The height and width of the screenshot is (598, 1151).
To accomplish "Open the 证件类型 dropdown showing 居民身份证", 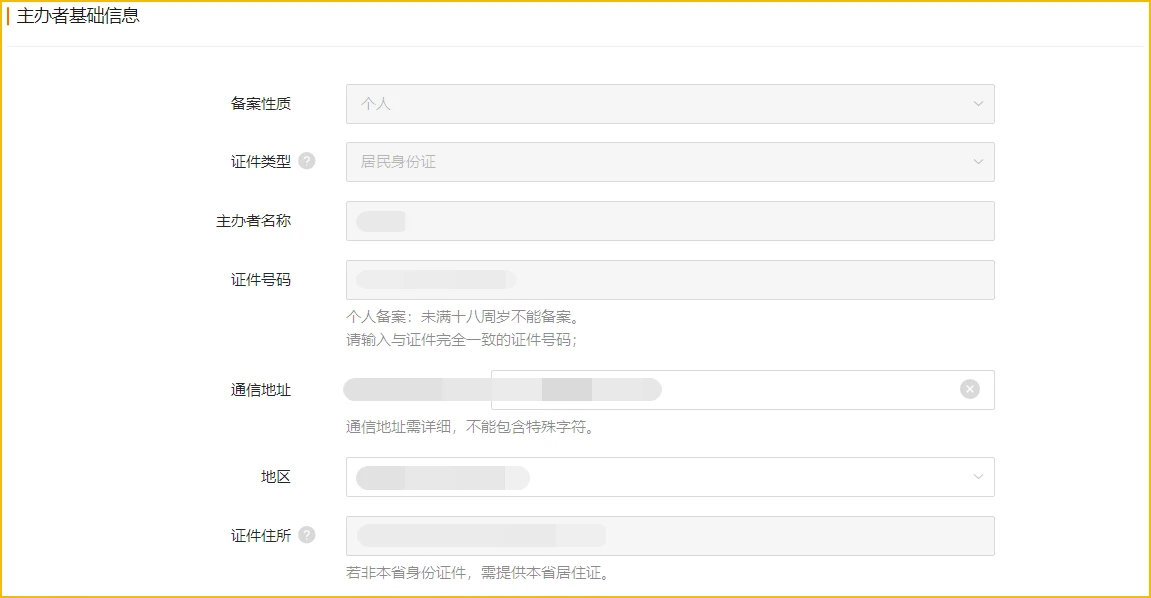I will (x=670, y=162).
